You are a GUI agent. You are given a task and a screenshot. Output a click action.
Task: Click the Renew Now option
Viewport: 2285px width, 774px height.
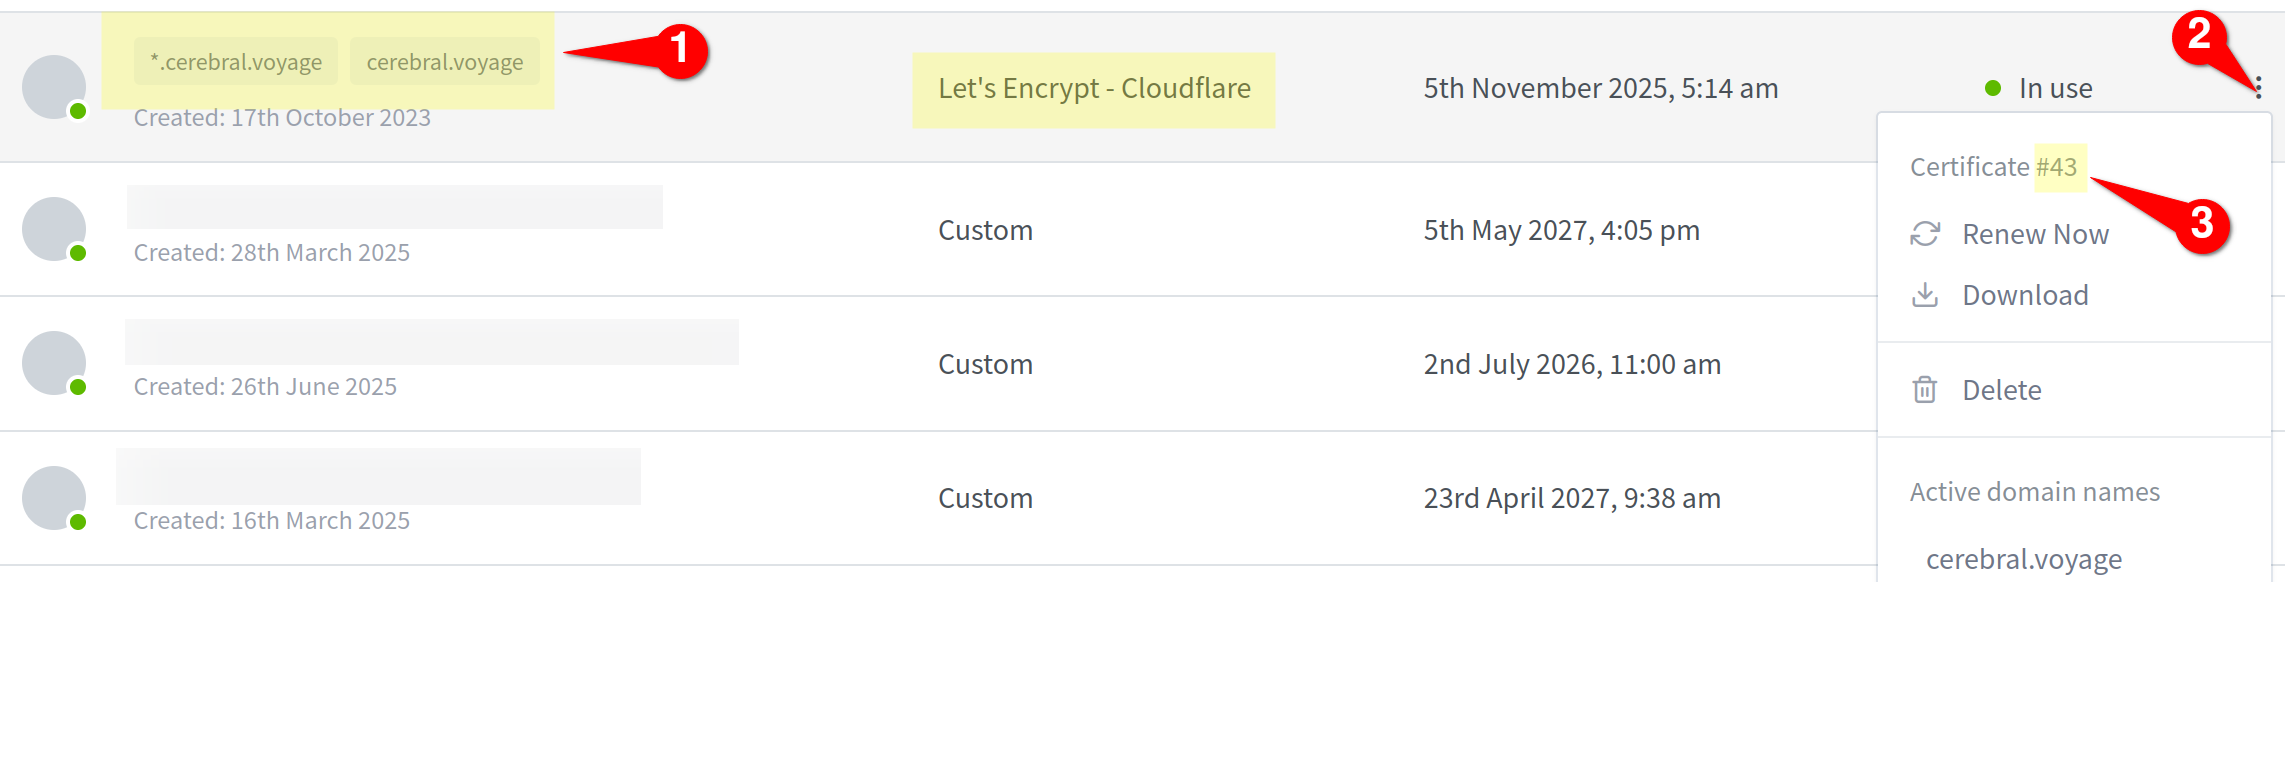coord(2035,233)
